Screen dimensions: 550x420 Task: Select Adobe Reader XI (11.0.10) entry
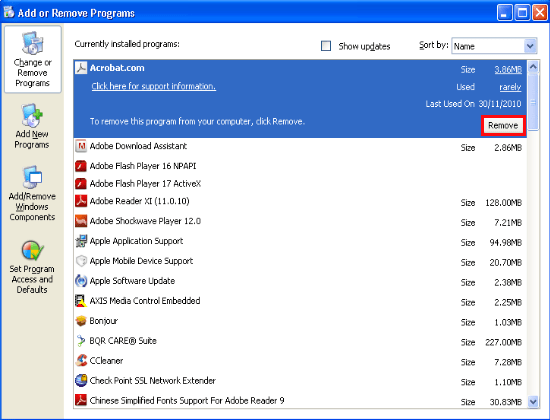[140, 201]
